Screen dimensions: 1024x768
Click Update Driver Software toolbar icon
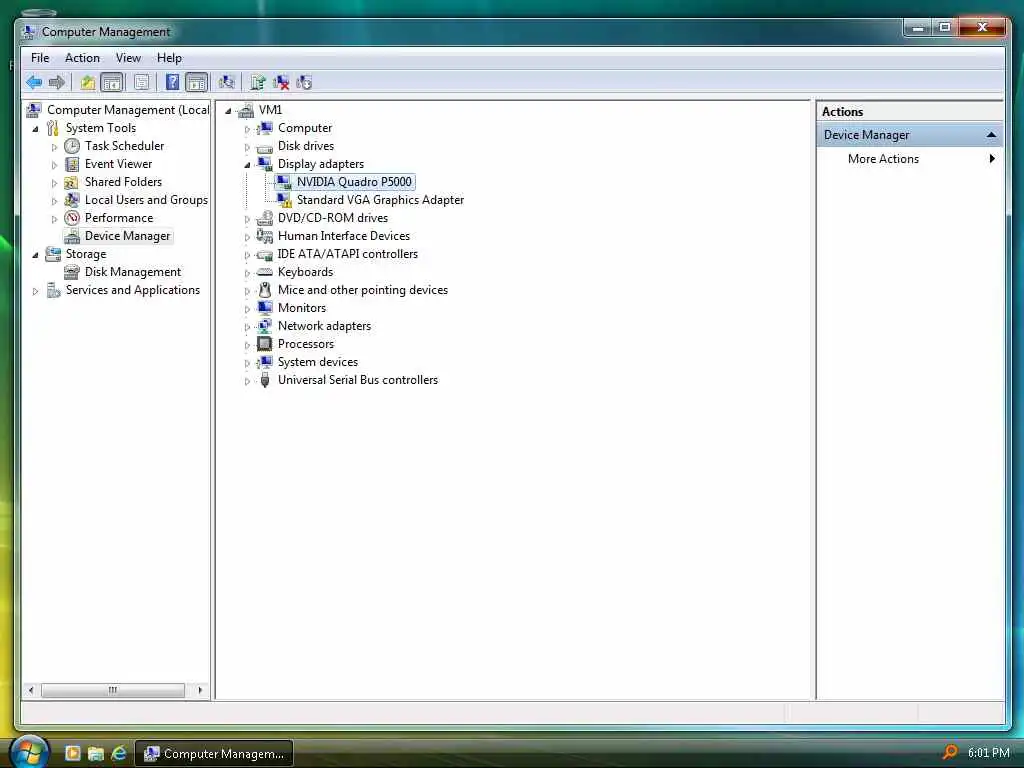258,82
